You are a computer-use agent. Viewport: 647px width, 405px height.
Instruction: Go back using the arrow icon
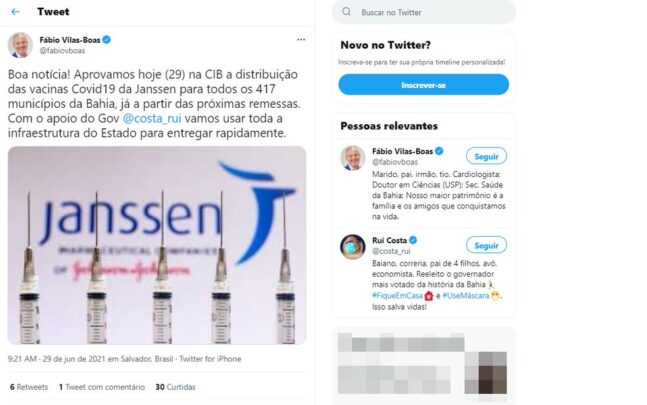pos(15,12)
